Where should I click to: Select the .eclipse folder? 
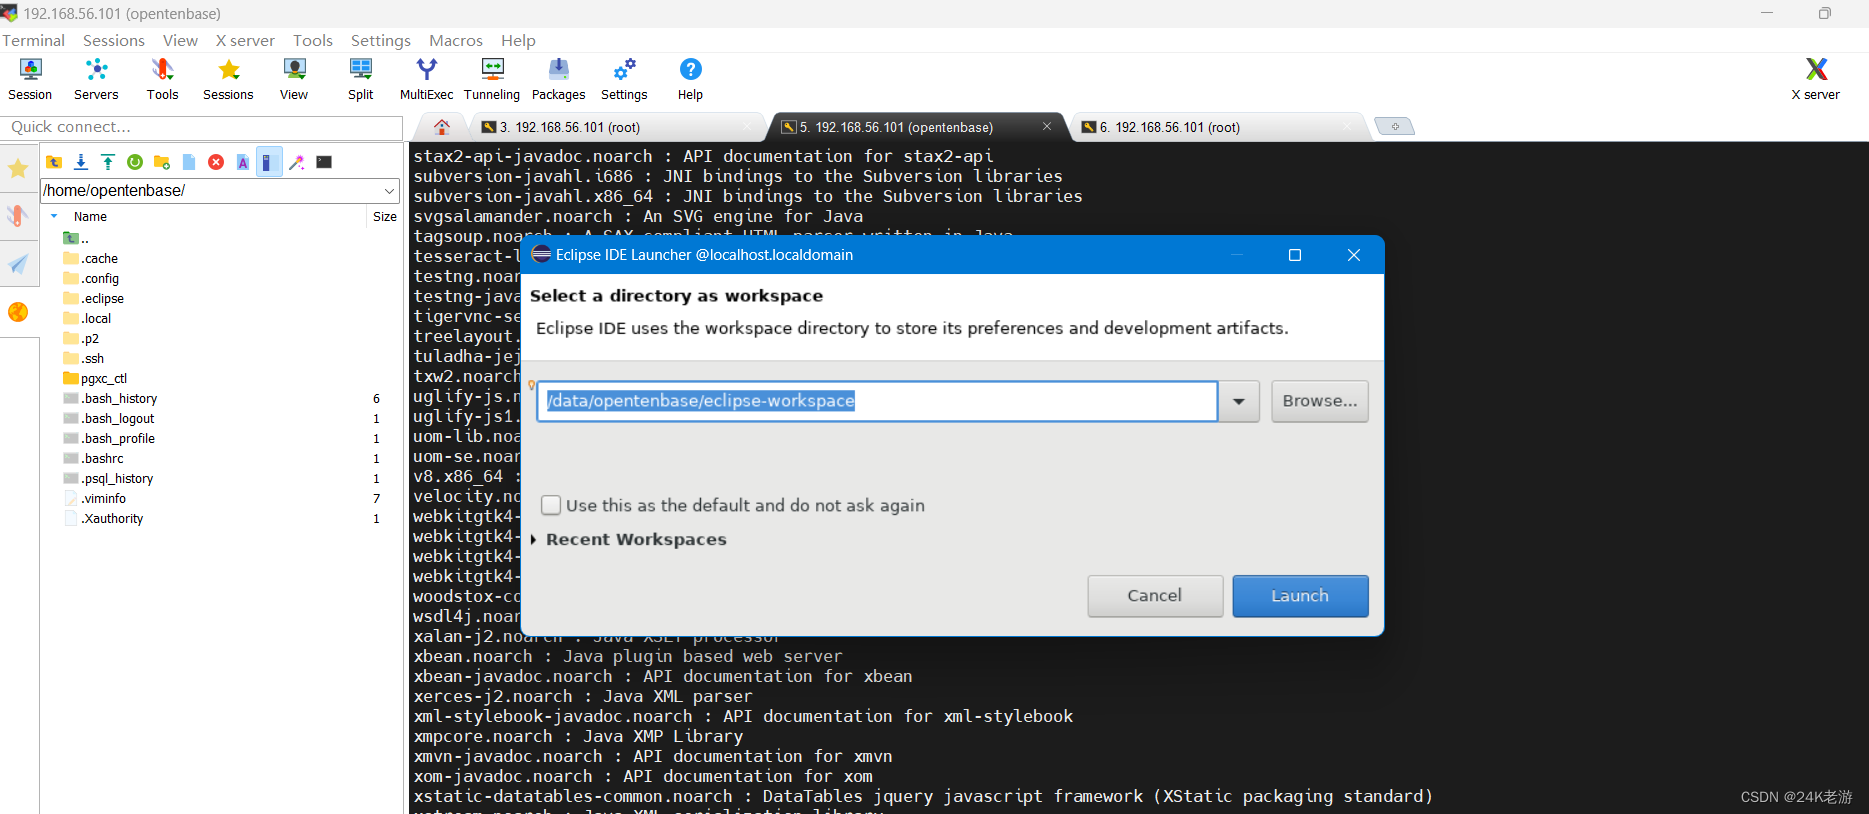tap(94, 298)
